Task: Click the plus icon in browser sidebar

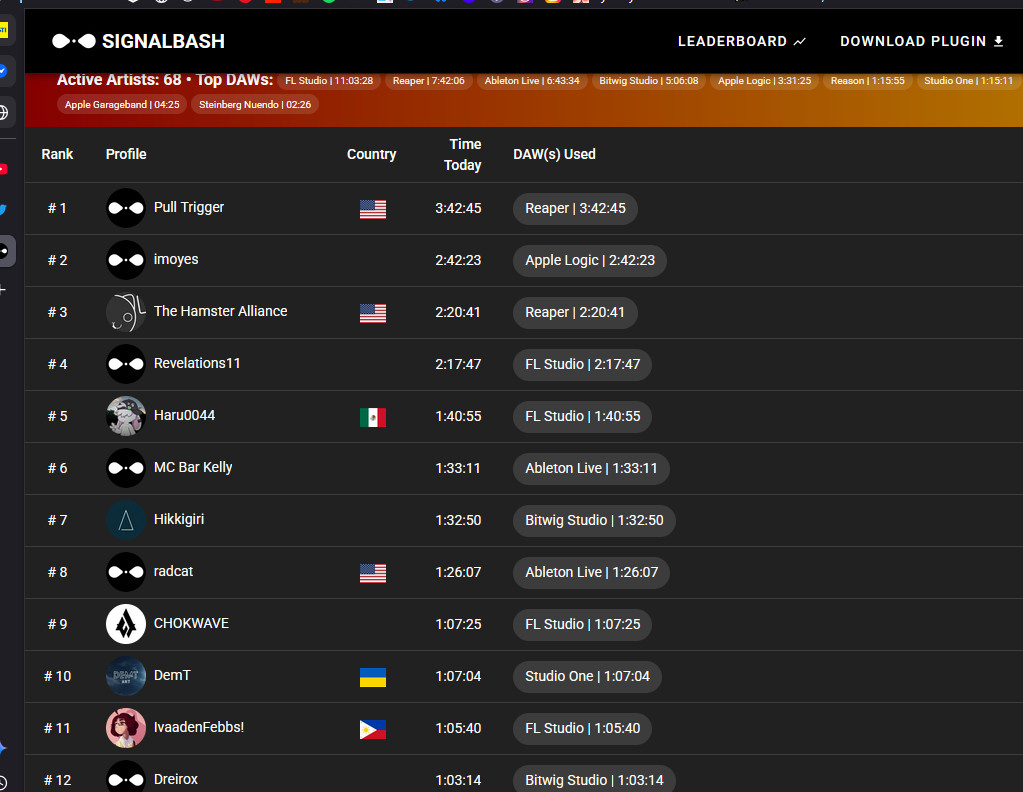Action: (x=3, y=290)
